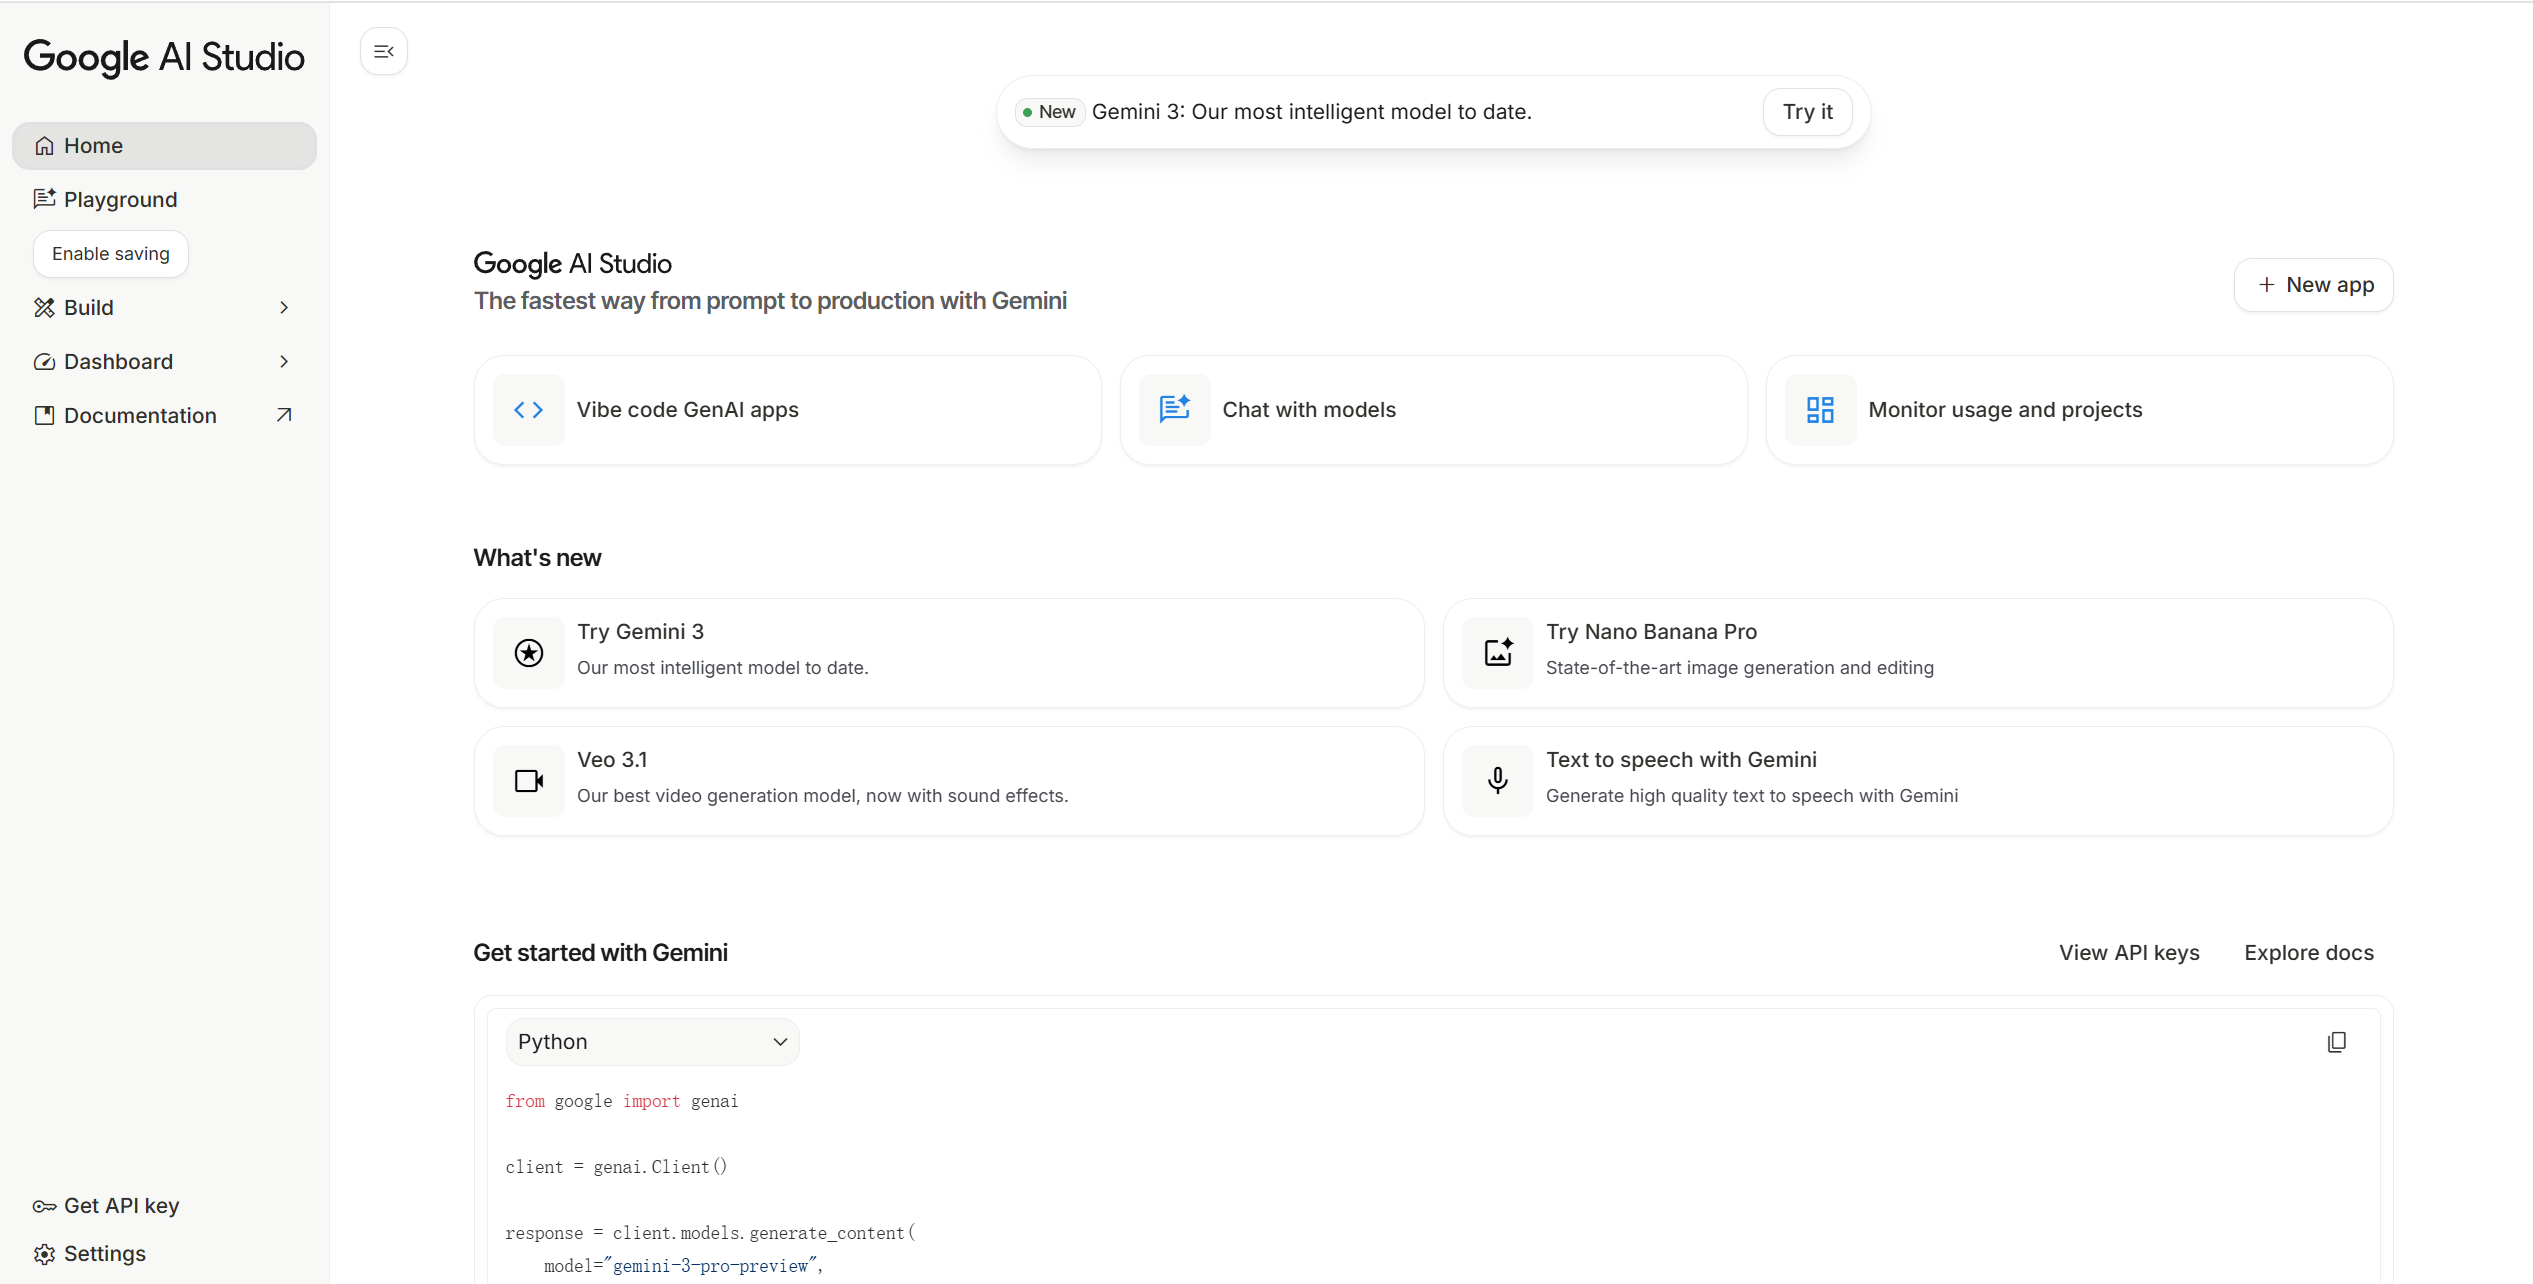Open View API keys
This screenshot has height=1284, width=2533.
point(2128,952)
